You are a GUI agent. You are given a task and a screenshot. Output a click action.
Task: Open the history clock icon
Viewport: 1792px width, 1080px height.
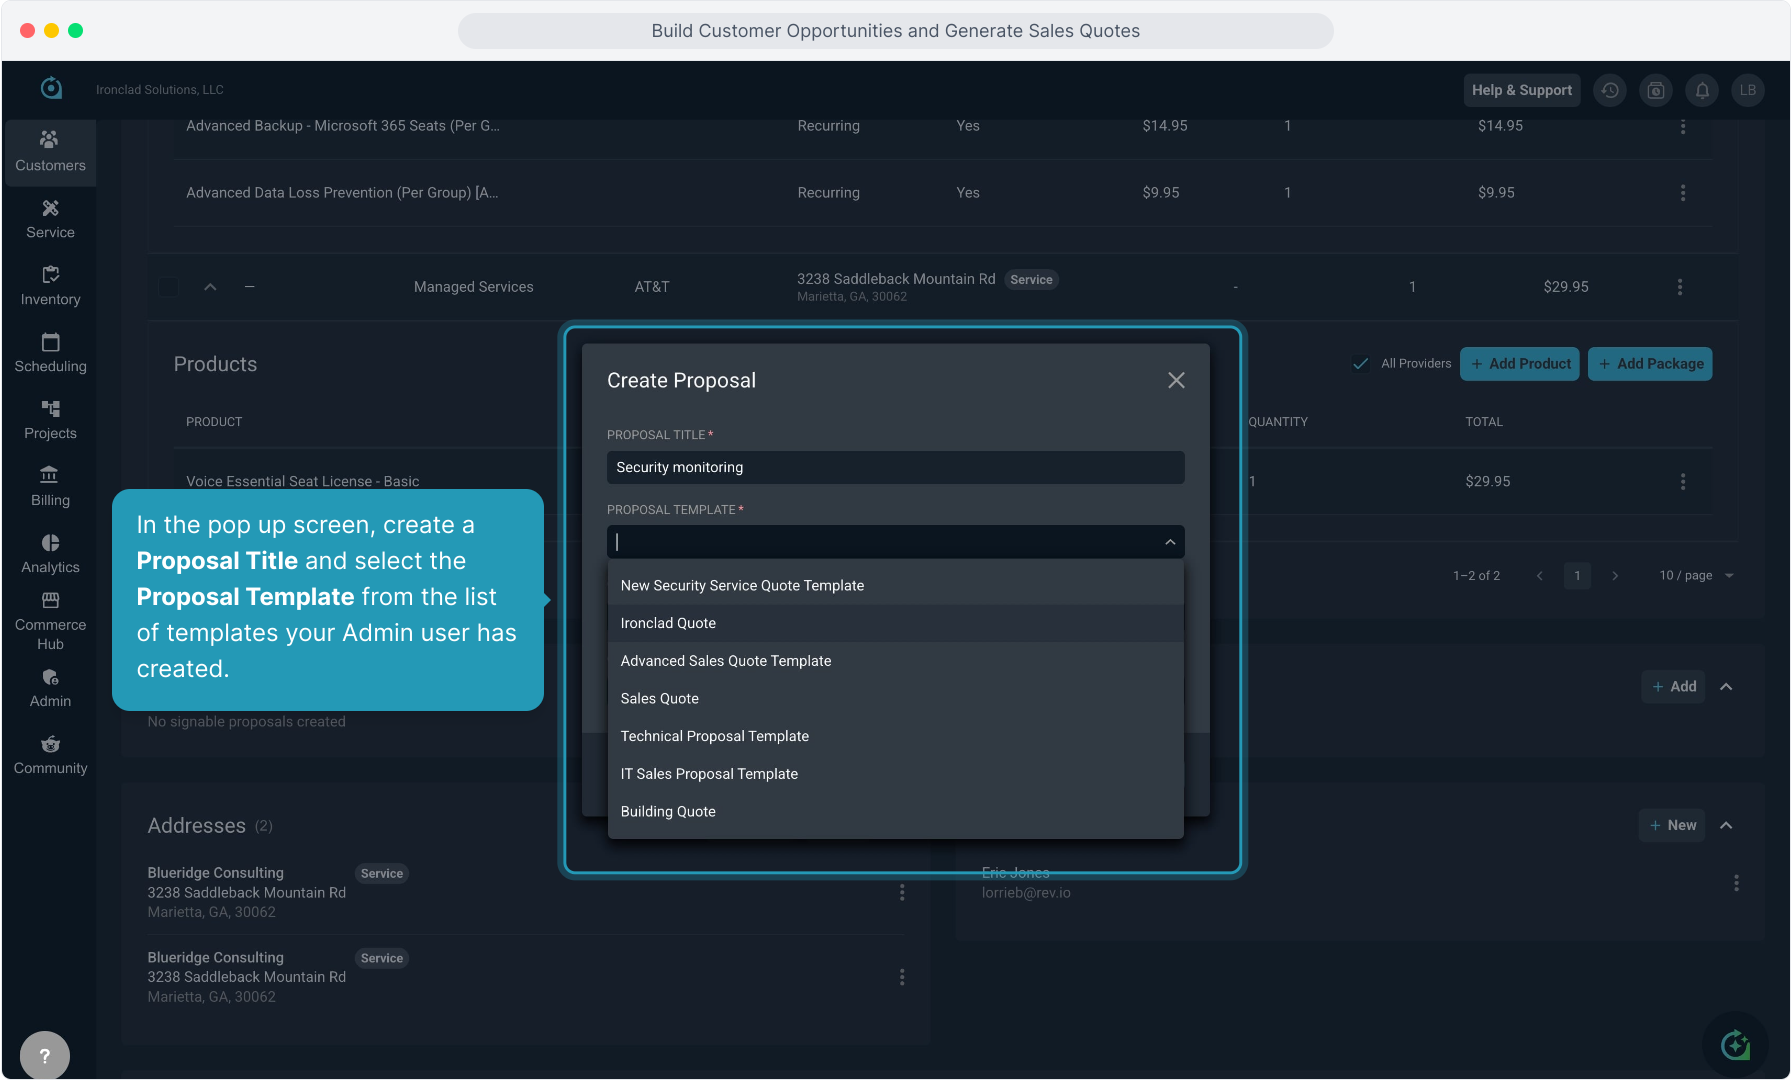[1610, 90]
